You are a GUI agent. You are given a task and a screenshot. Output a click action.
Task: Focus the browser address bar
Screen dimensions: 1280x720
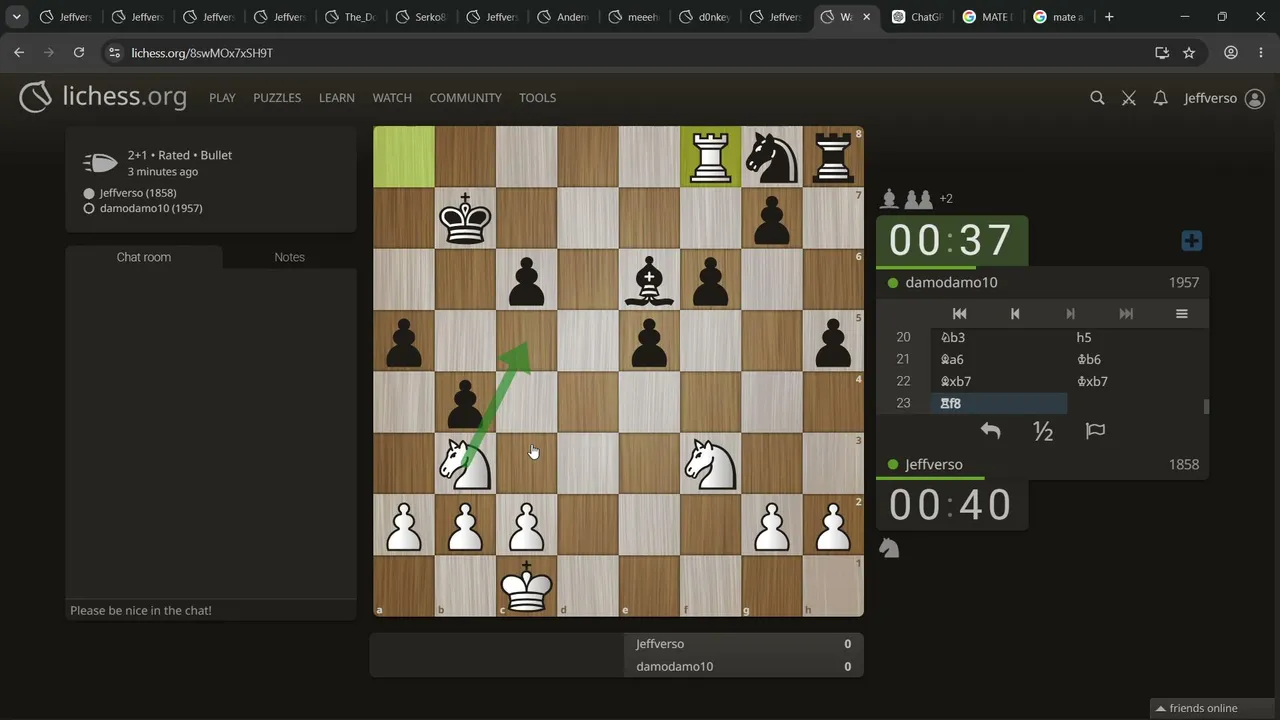pyautogui.click(x=640, y=53)
